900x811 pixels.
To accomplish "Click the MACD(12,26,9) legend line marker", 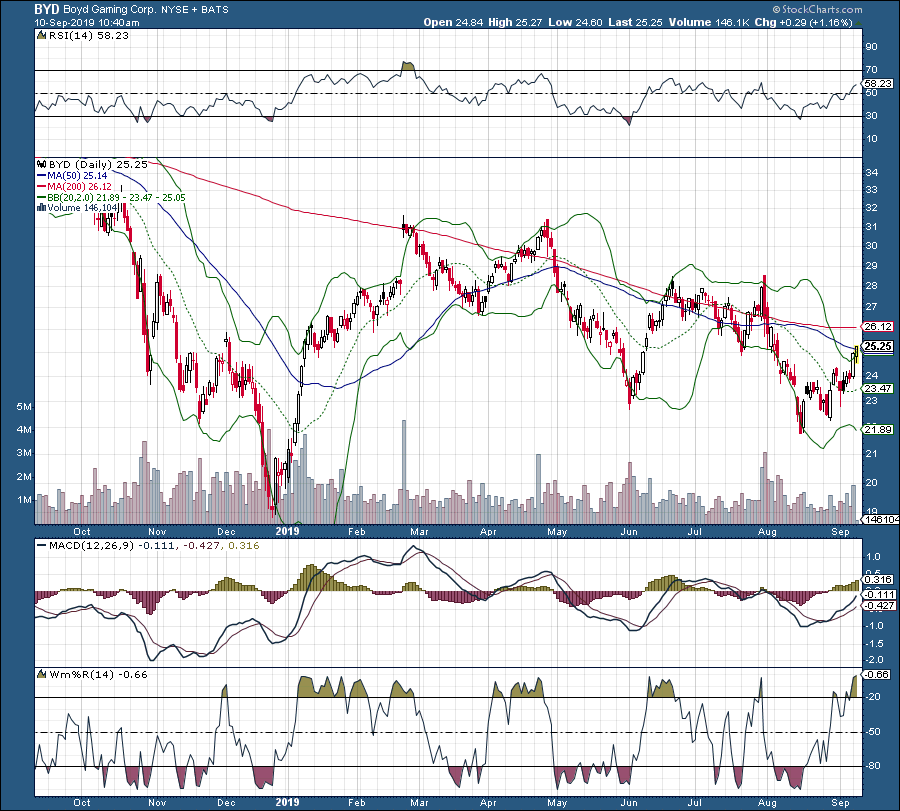I will point(41,546).
